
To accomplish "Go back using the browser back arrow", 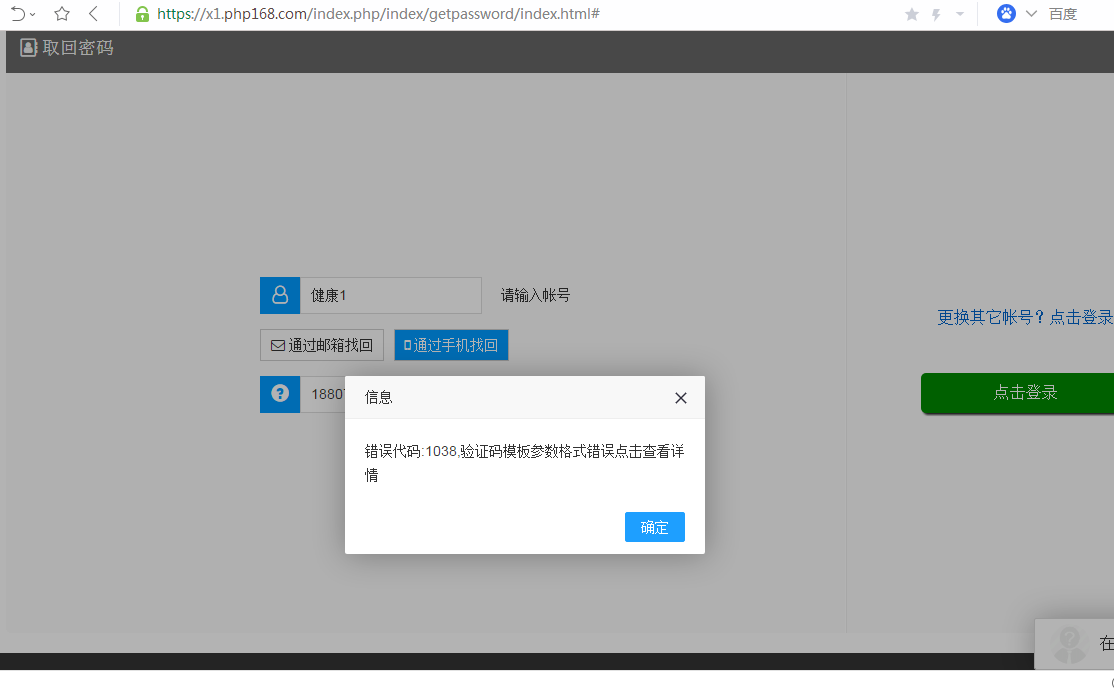I will tap(94, 14).
